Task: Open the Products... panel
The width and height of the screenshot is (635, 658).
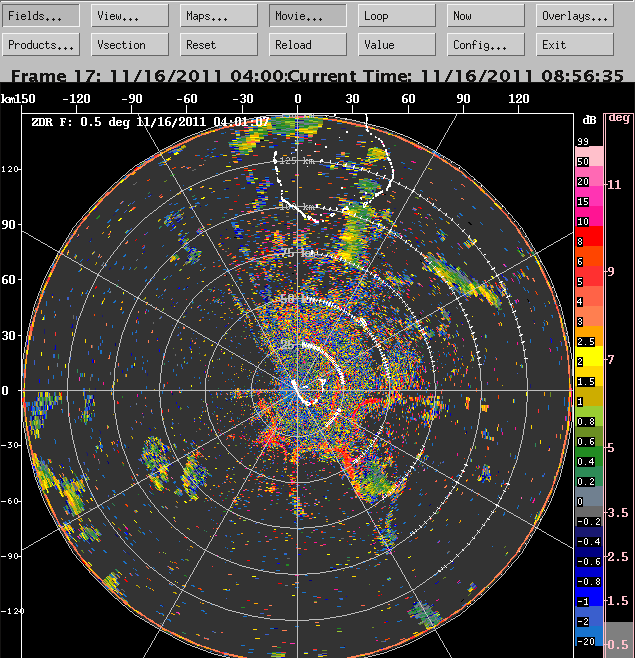Action: point(41,44)
